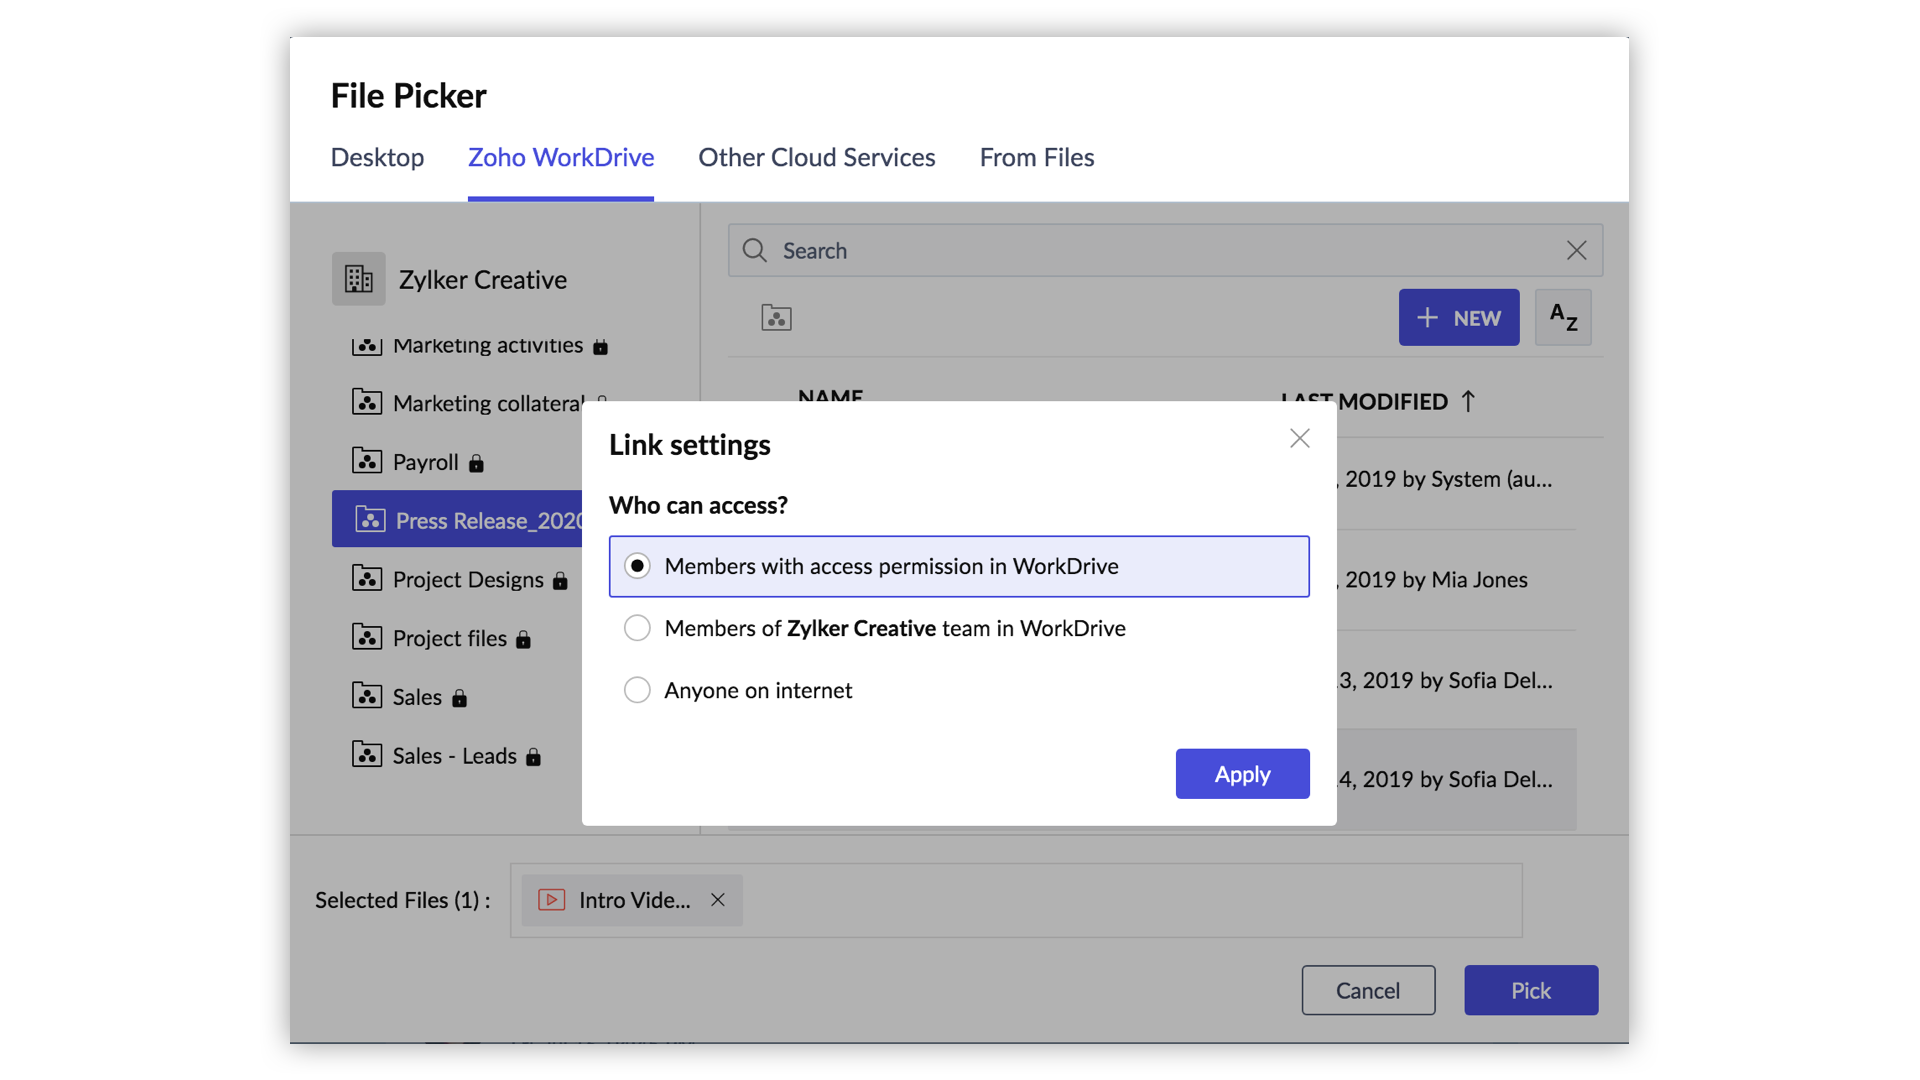Close the Link settings dialog
The width and height of the screenshot is (1920, 1080).
click(x=1299, y=438)
